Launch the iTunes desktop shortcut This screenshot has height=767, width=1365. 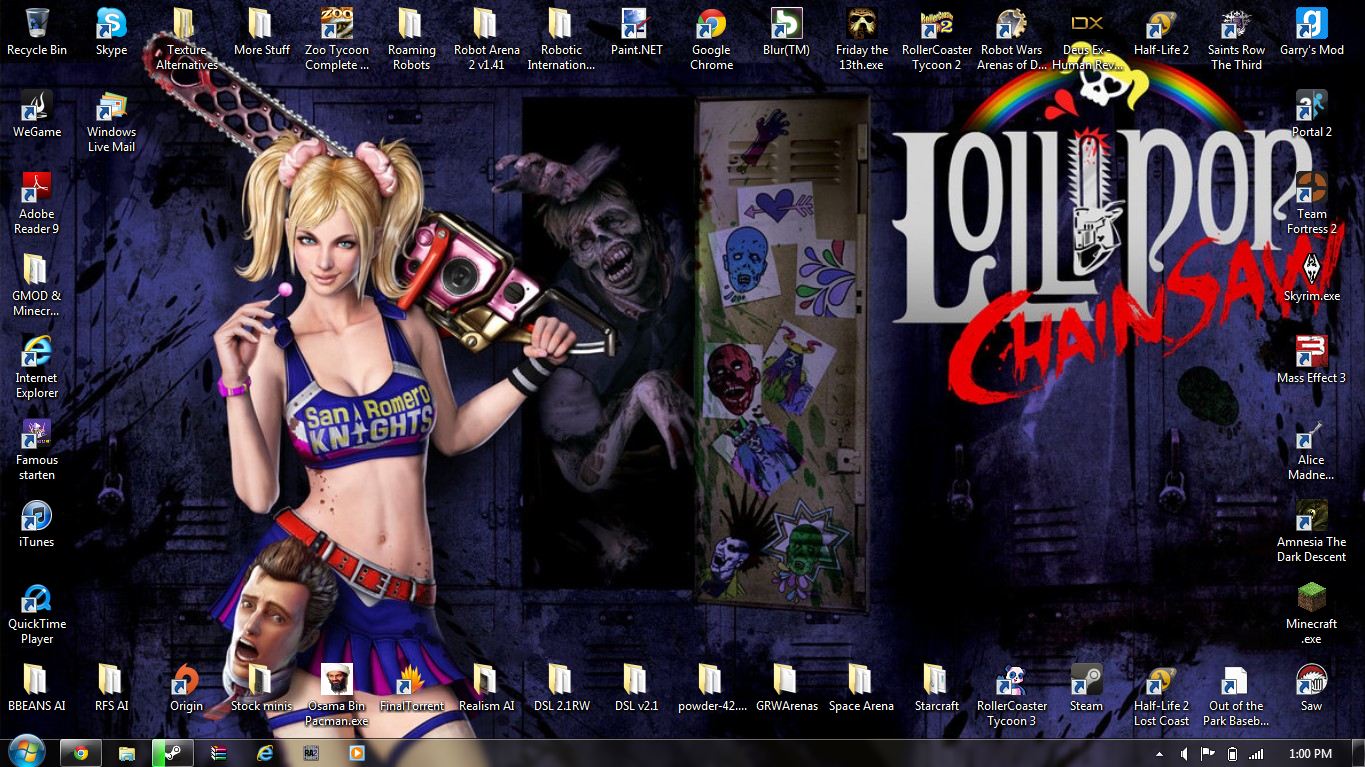(x=37, y=523)
